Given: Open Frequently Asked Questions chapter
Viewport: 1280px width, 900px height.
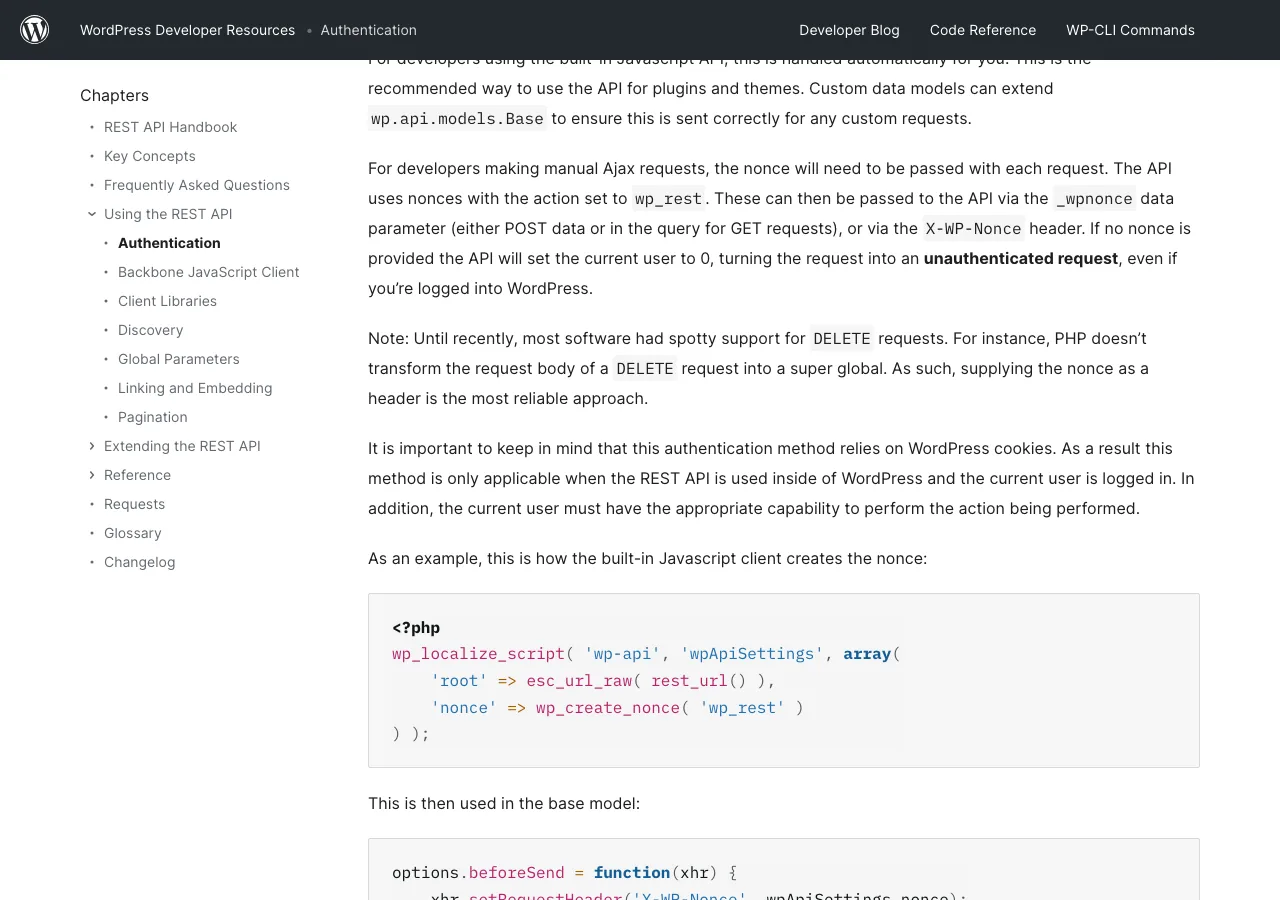Looking at the screenshot, I should pos(197,185).
